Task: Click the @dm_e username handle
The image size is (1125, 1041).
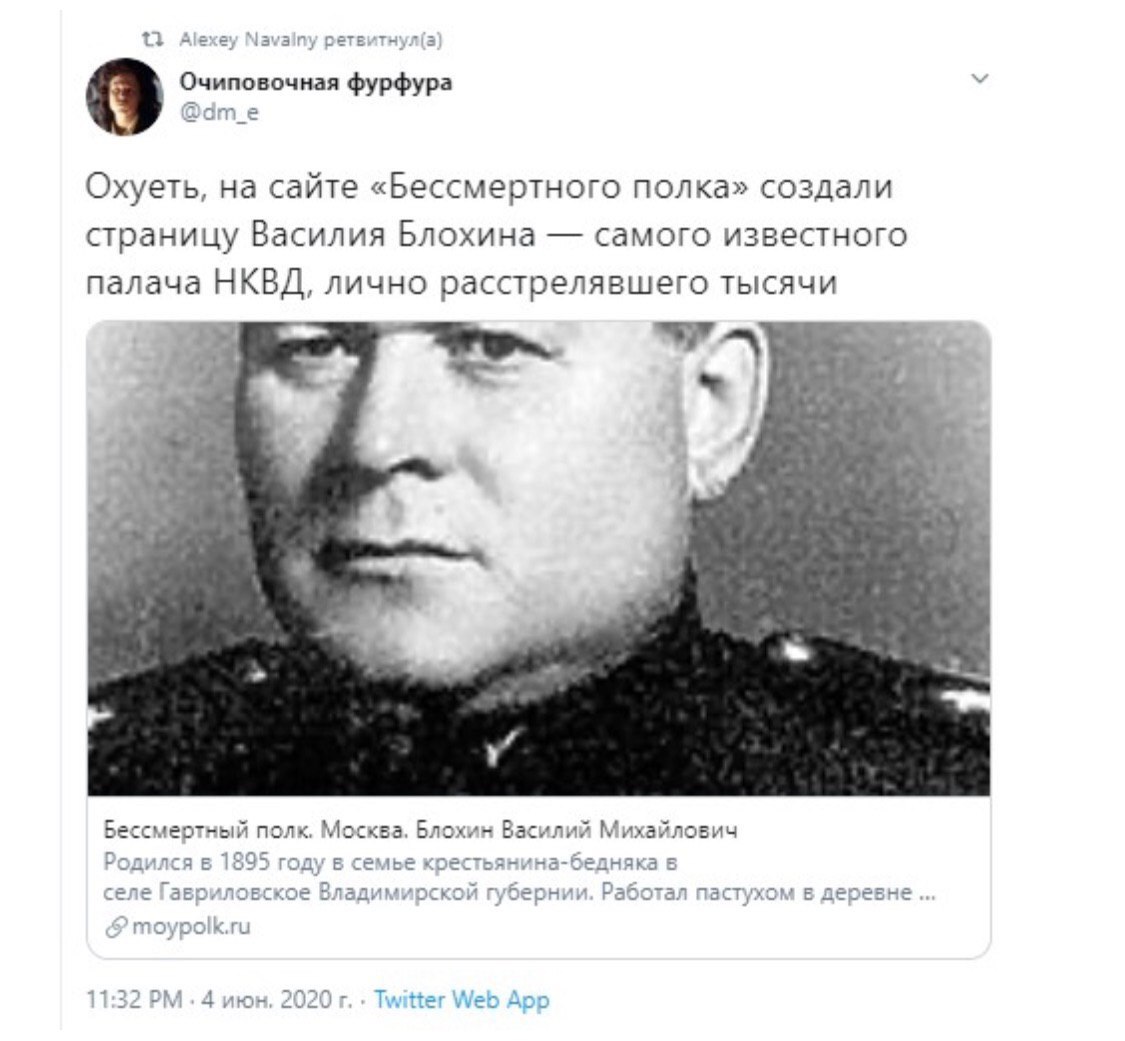Action: pyautogui.click(x=219, y=113)
